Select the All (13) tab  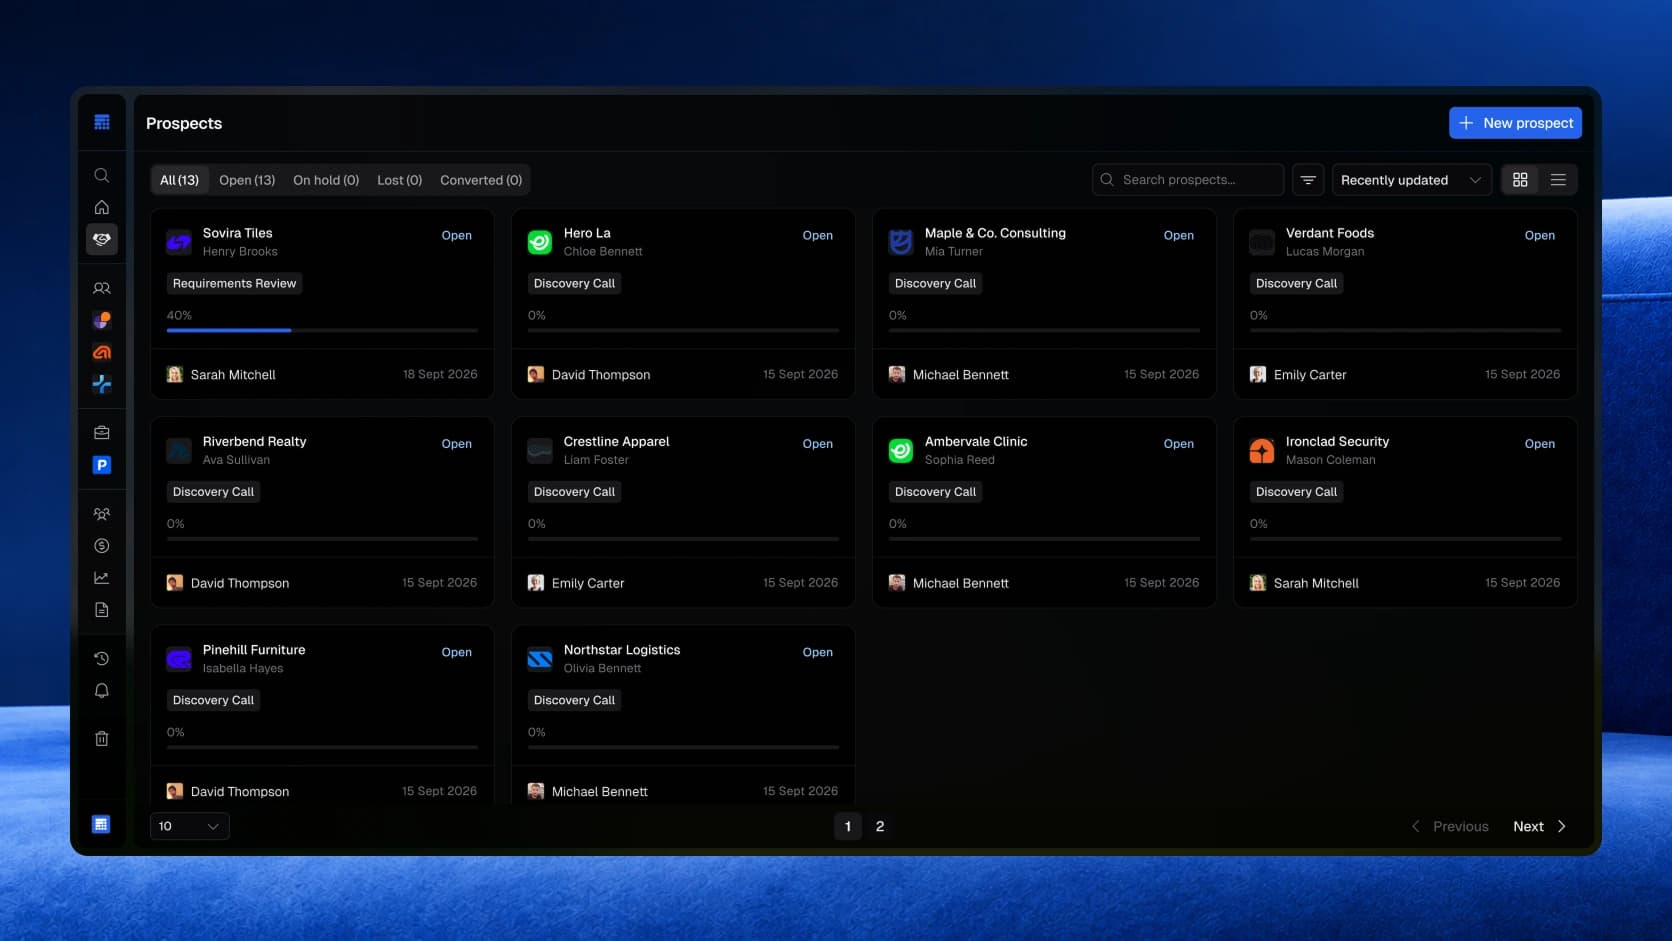click(179, 180)
